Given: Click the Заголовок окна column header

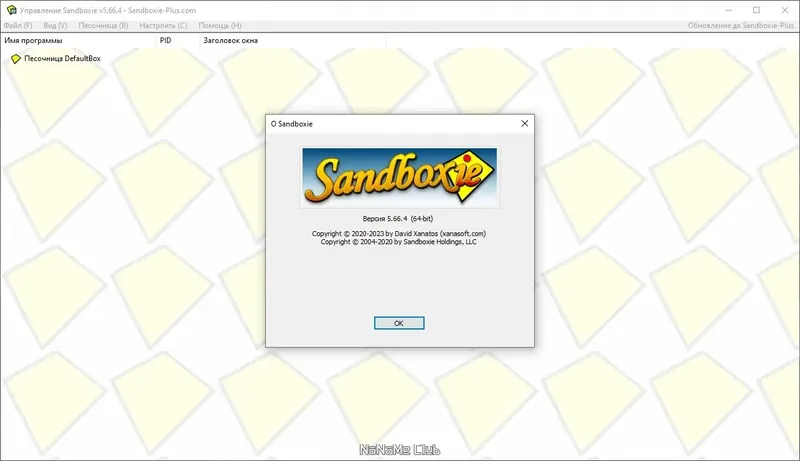Looking at the screenshot, I should click(293, 40).
